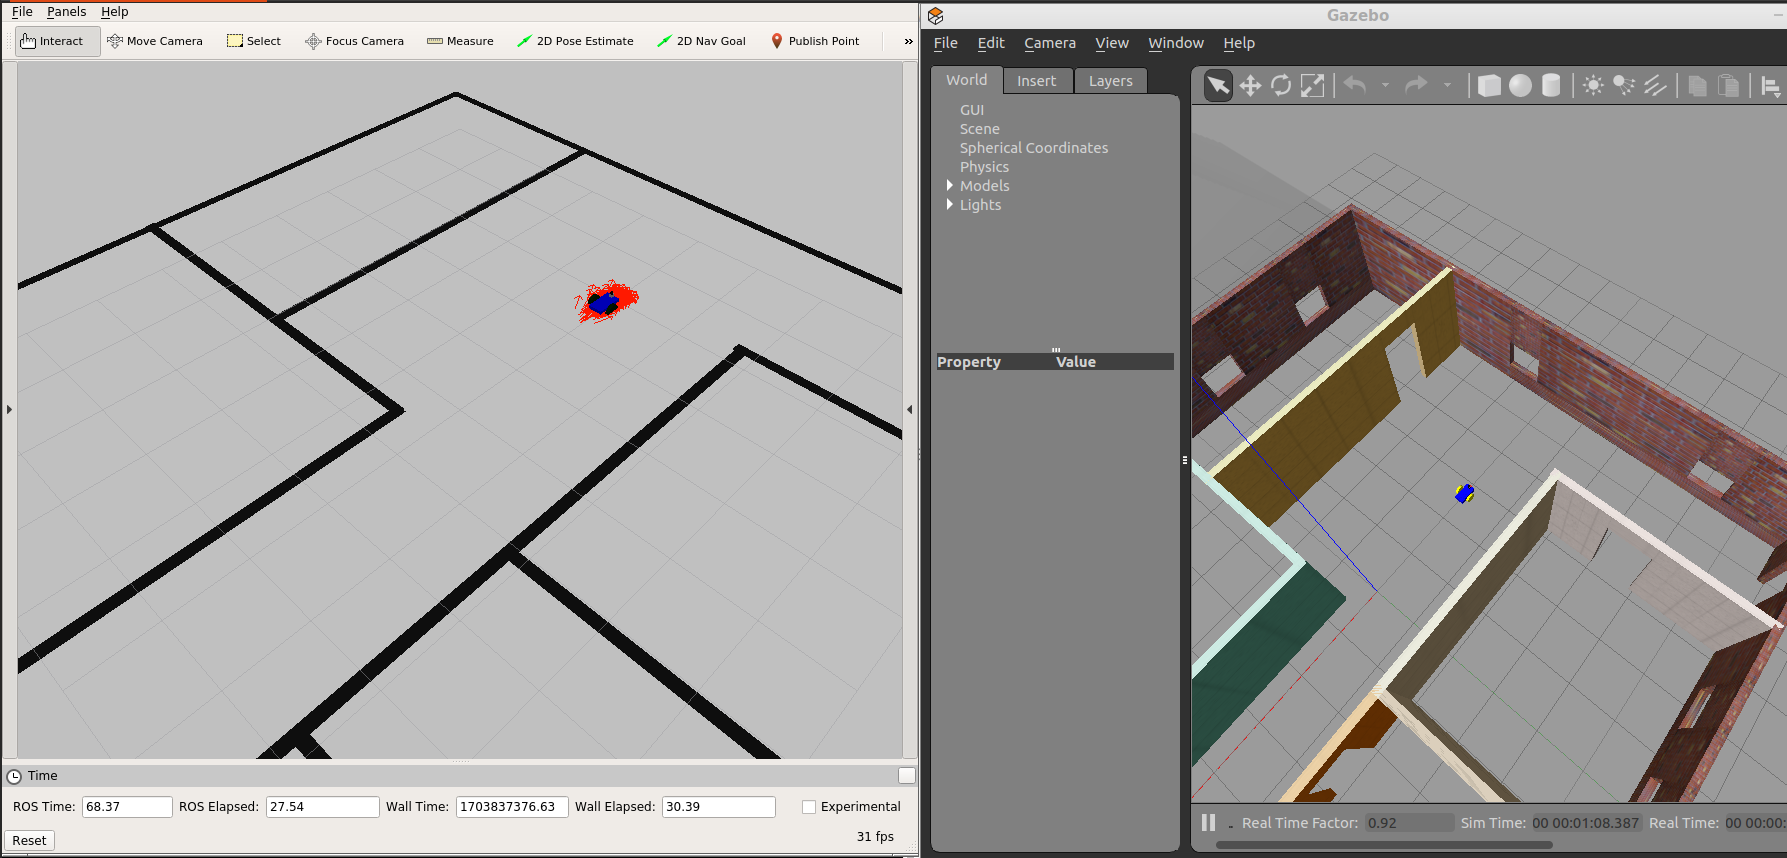Open the Camera menu in Gazebo
Image resolution: width=1787 pixels, height=858 pixels.
[x=1049, y=43]
